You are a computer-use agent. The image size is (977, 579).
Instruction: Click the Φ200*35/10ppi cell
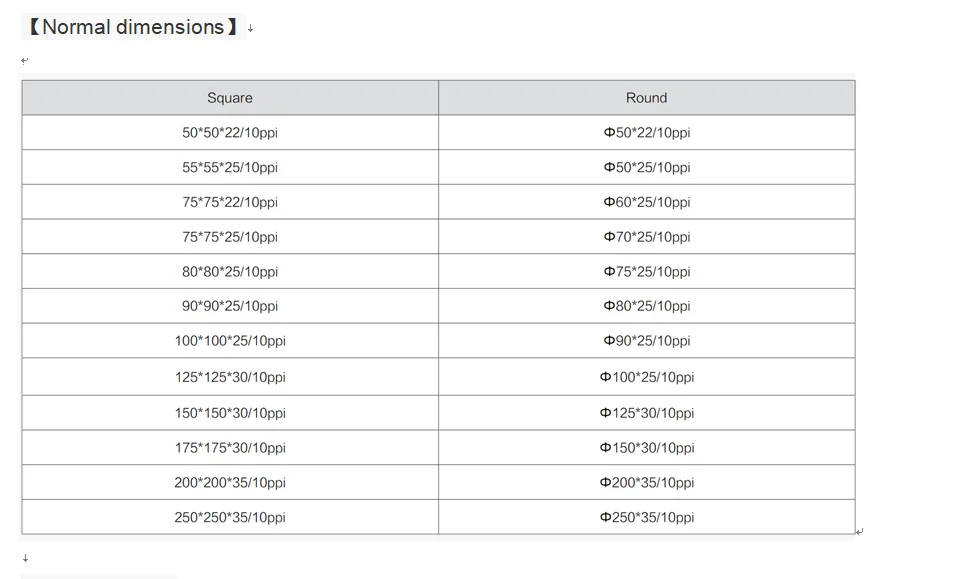pos(646,482)
